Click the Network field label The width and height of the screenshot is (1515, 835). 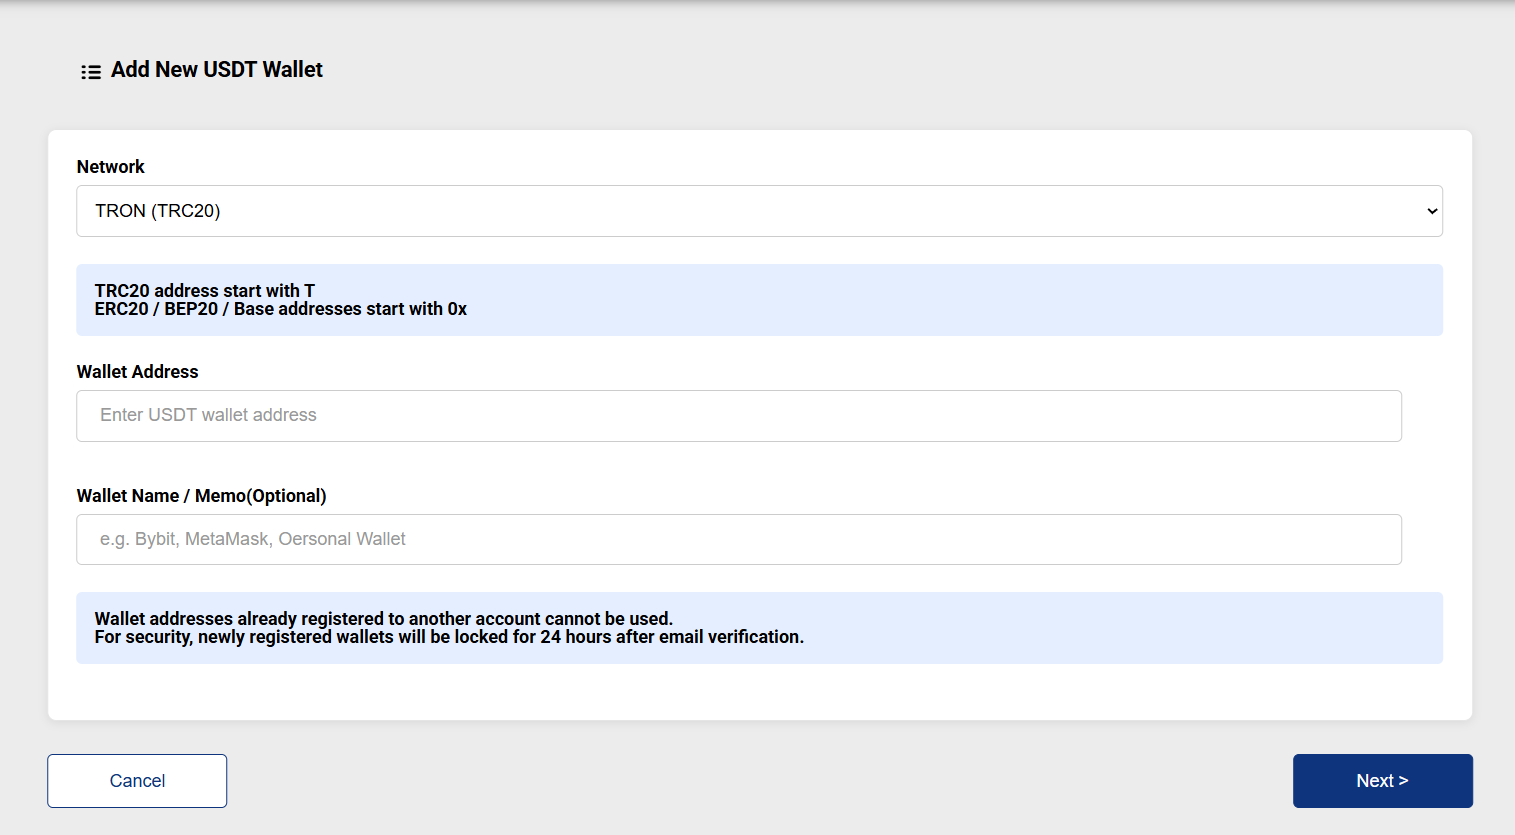(111, 167)
